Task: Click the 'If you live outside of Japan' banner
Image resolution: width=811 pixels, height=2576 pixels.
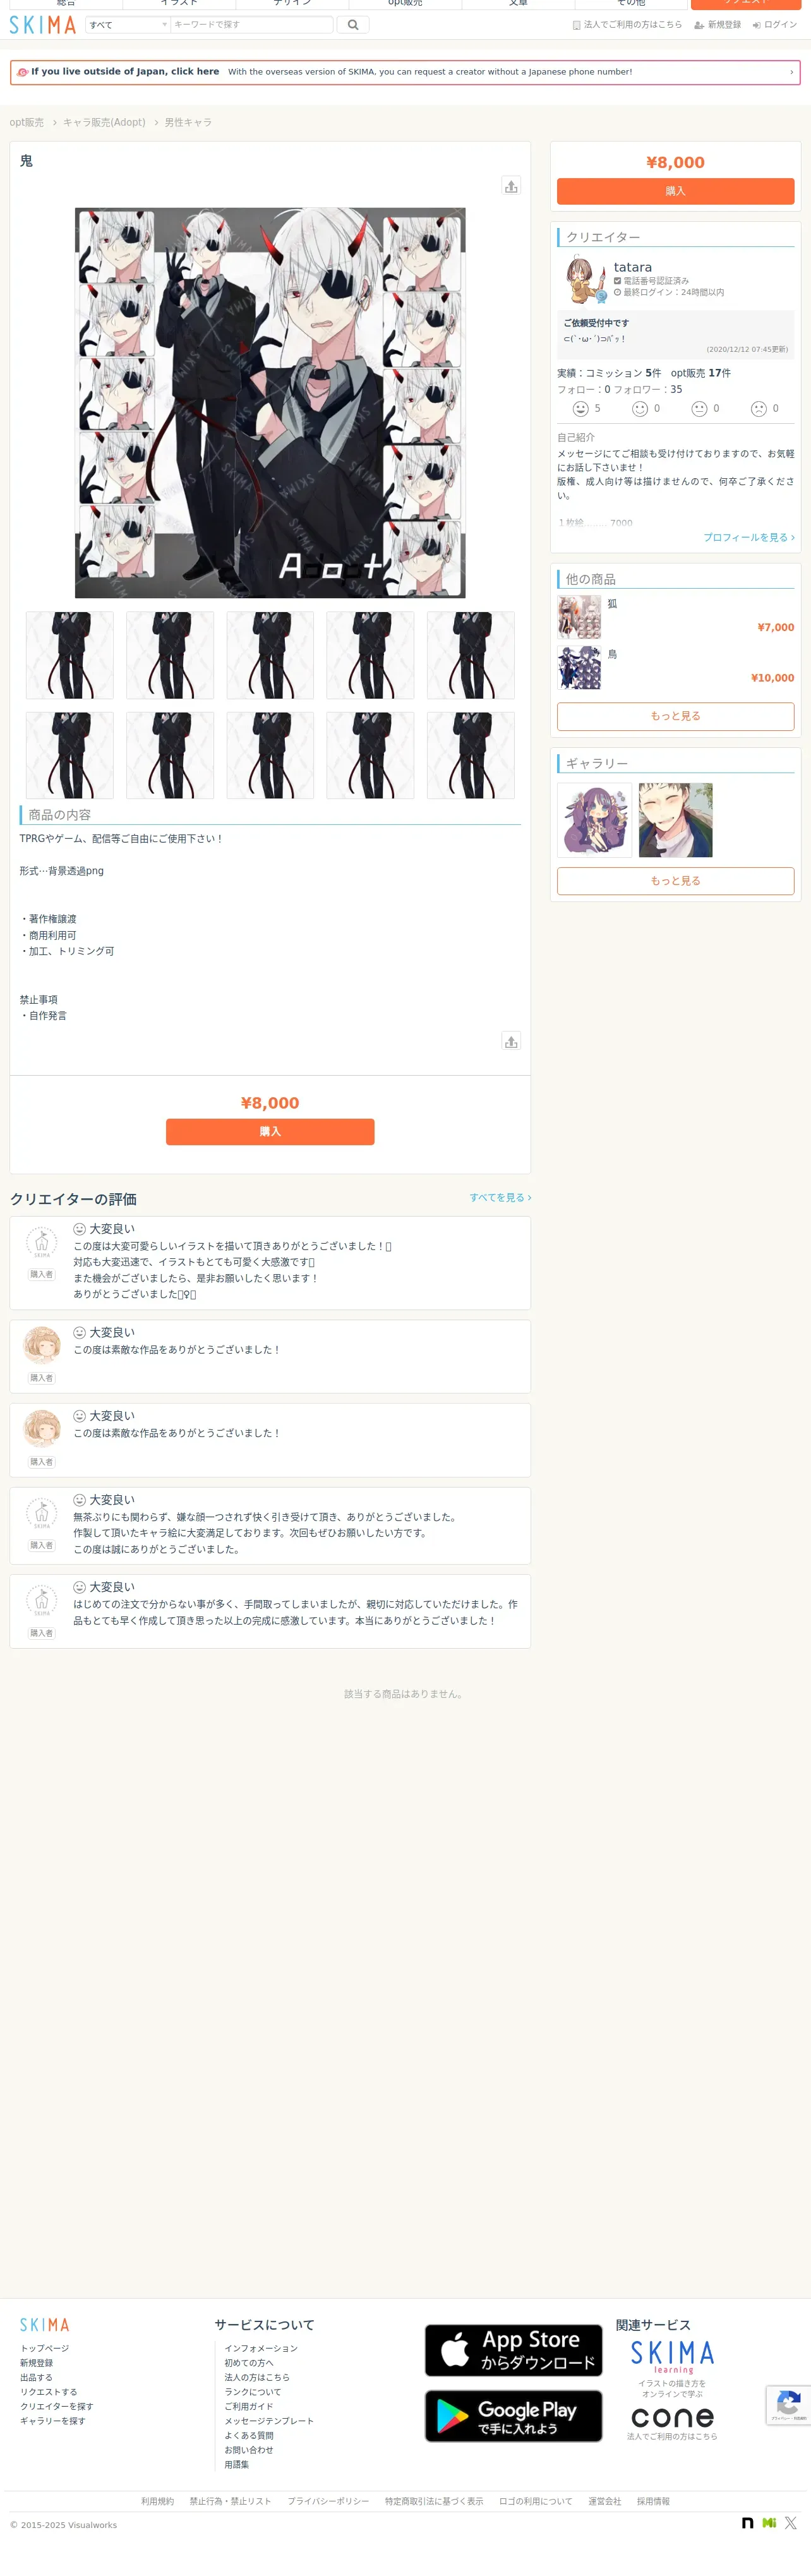Action: (x=405, y=72)
